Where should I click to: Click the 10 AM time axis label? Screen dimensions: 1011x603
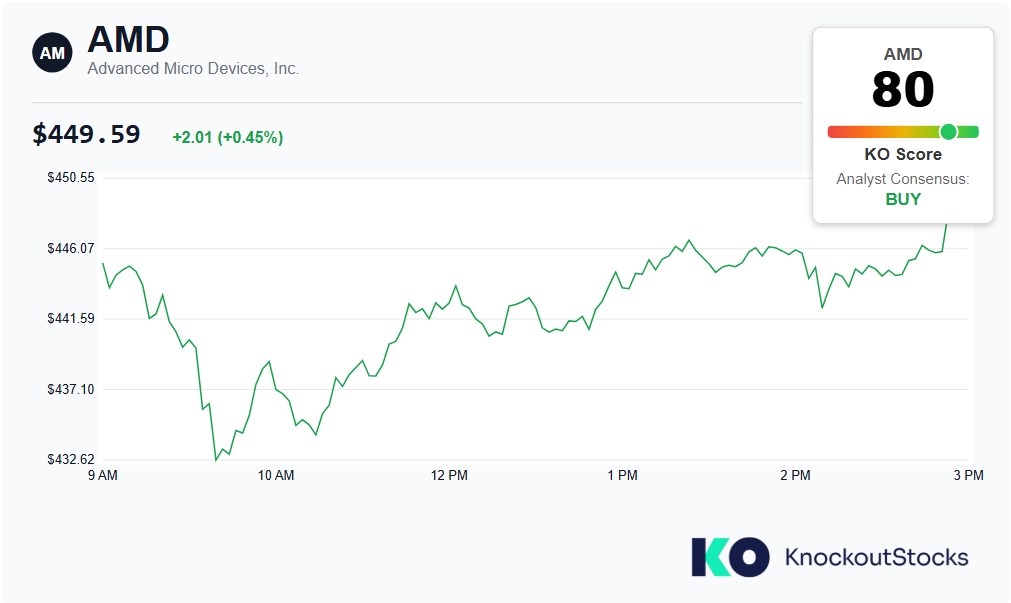coord(276,475)
